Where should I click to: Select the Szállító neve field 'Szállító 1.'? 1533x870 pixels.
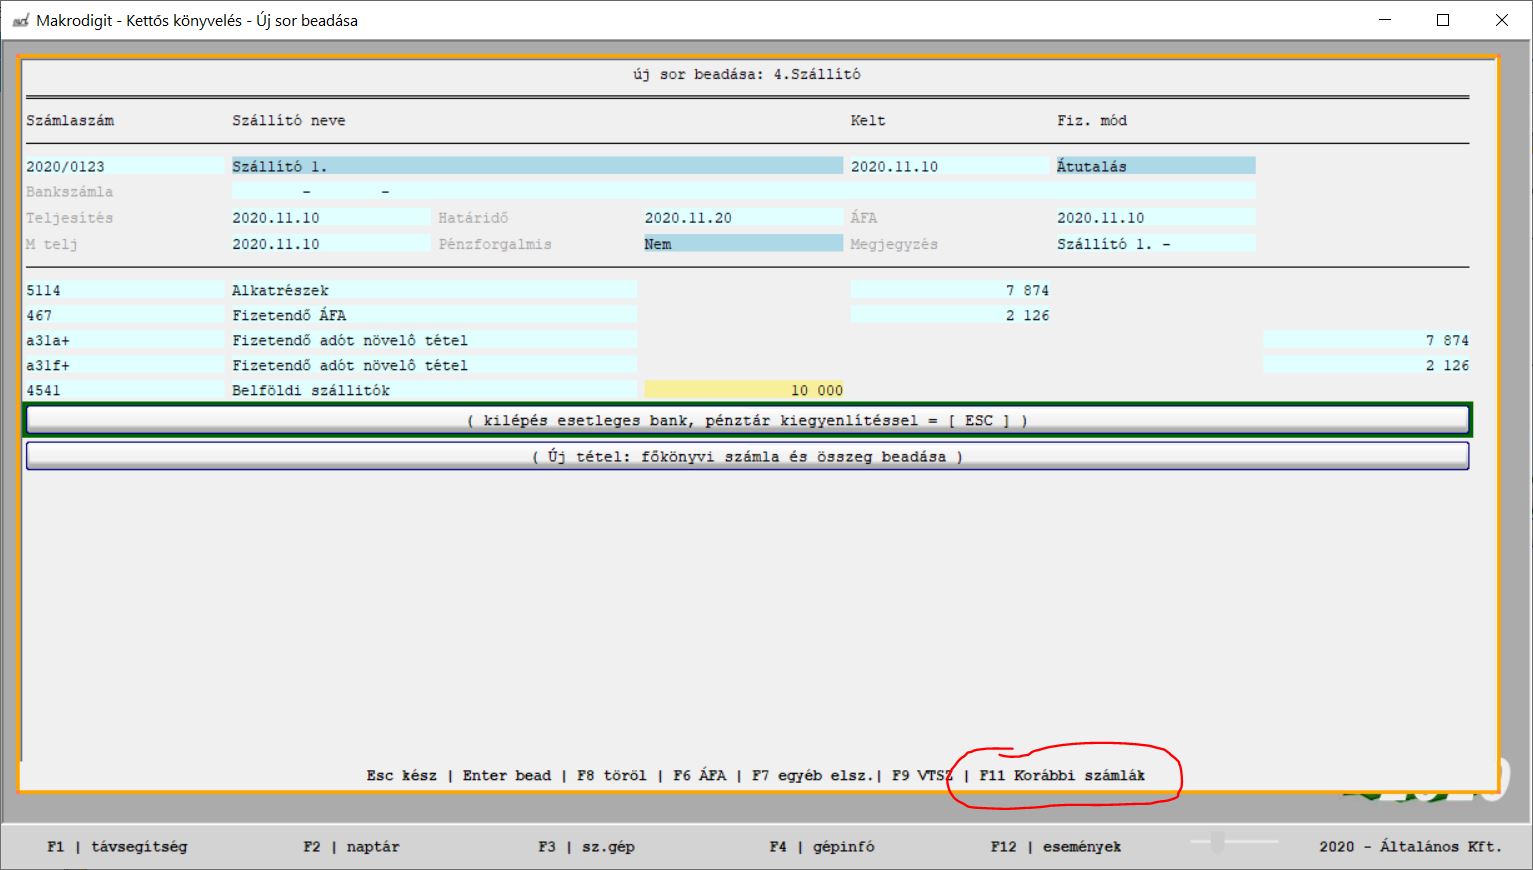(x=537, y=166)
